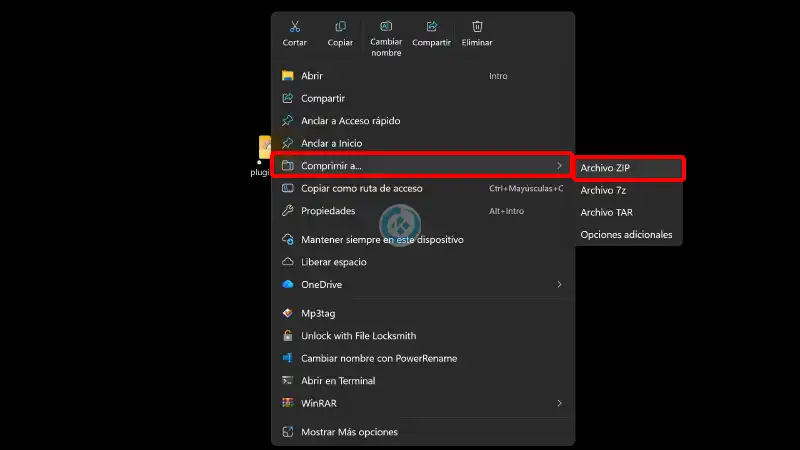Click the Cortar scissors icon
The width and height of the screenshot is (800, 450).
tap(294, 27)
